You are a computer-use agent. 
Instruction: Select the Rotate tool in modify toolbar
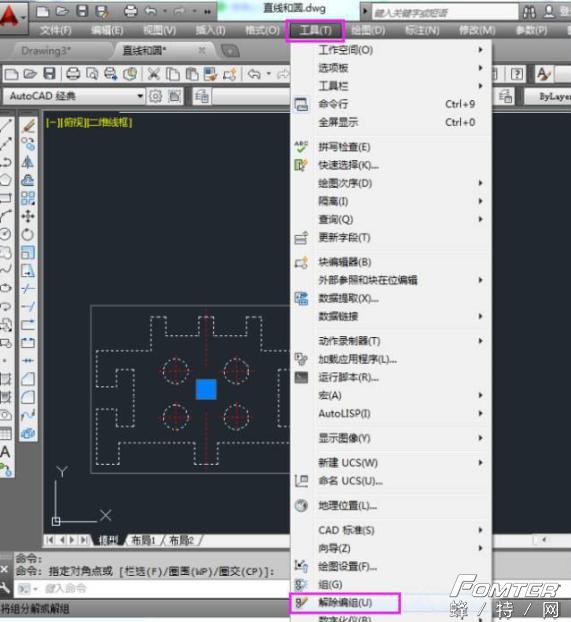[x=28, y=234]
